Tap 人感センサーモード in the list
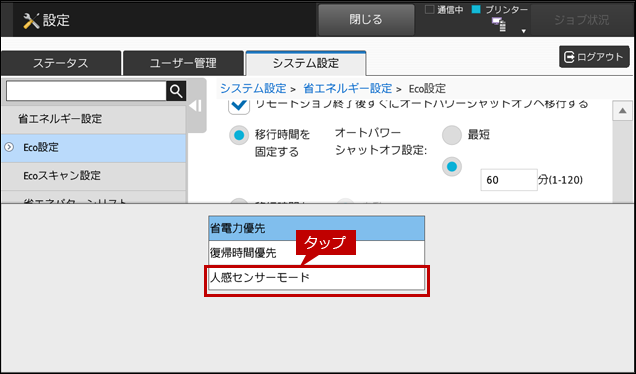This screenshot has height=374, width=636. tap(316, 278)
